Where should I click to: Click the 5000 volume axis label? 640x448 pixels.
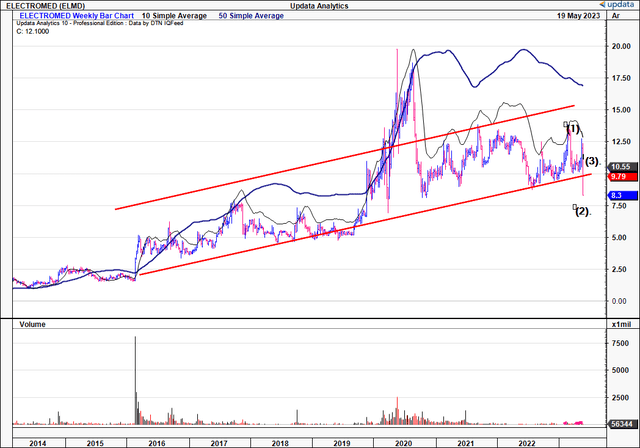(620, 370)
